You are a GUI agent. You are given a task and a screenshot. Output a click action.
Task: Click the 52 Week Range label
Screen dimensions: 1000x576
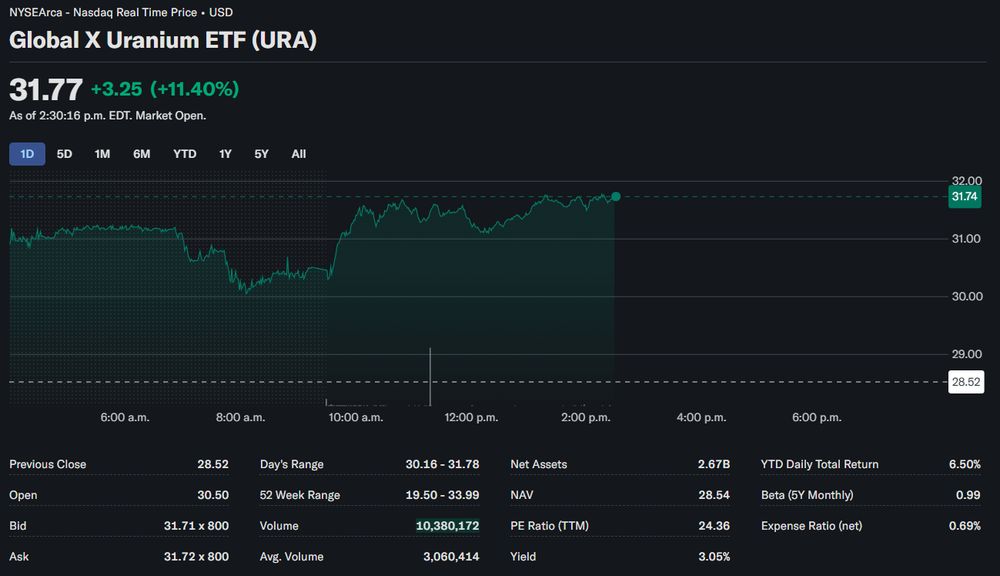pyautogui.click(x=300, y=495)
